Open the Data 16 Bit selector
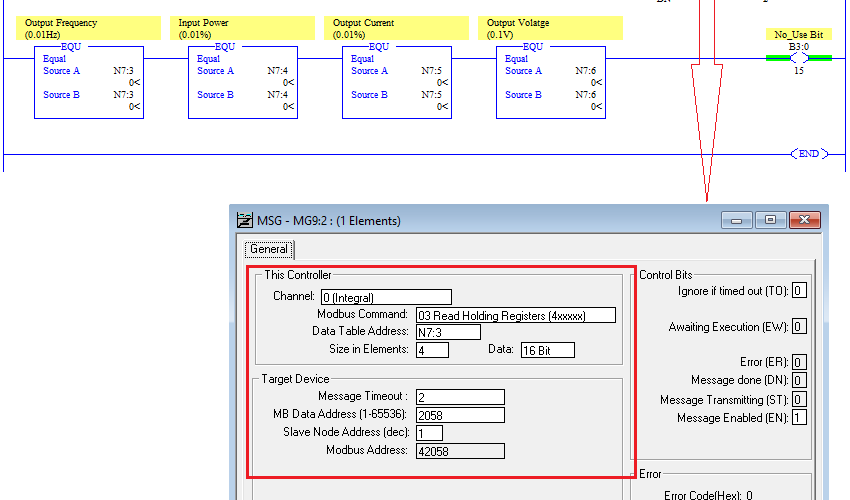Viewport: 850px width, 500px height. point(548,350)
